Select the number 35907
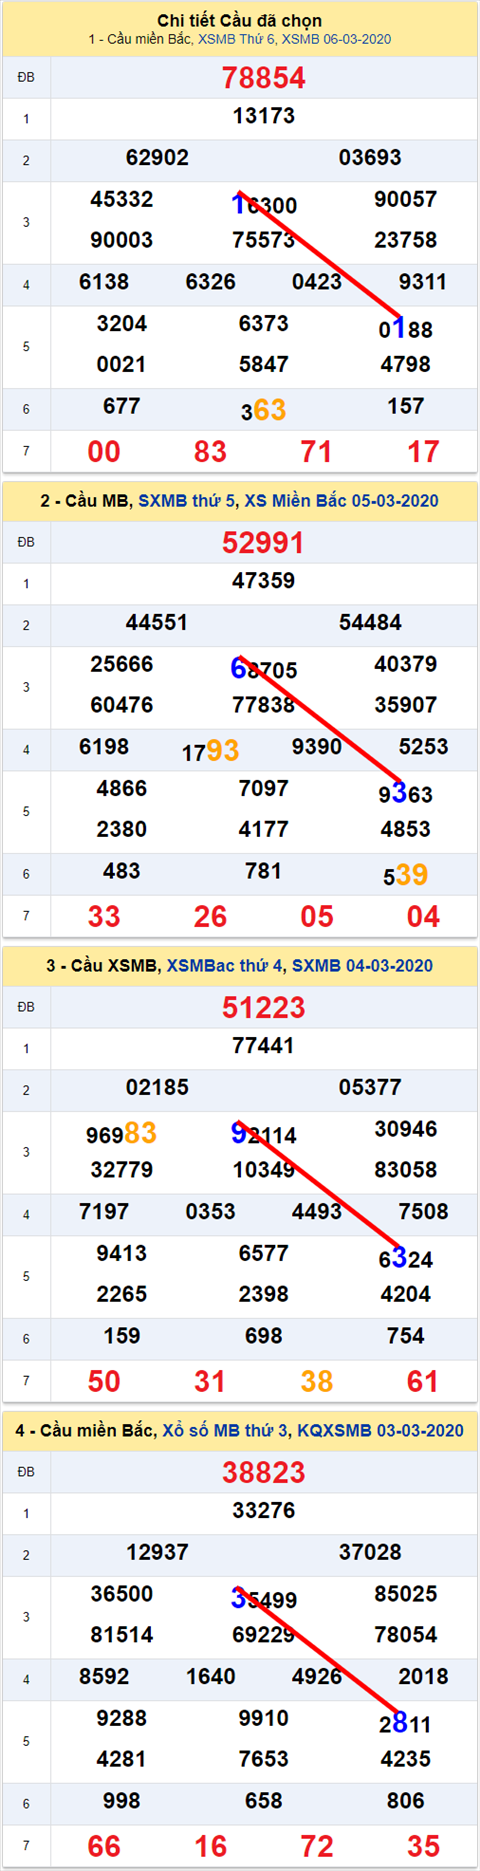 (406, 705)
